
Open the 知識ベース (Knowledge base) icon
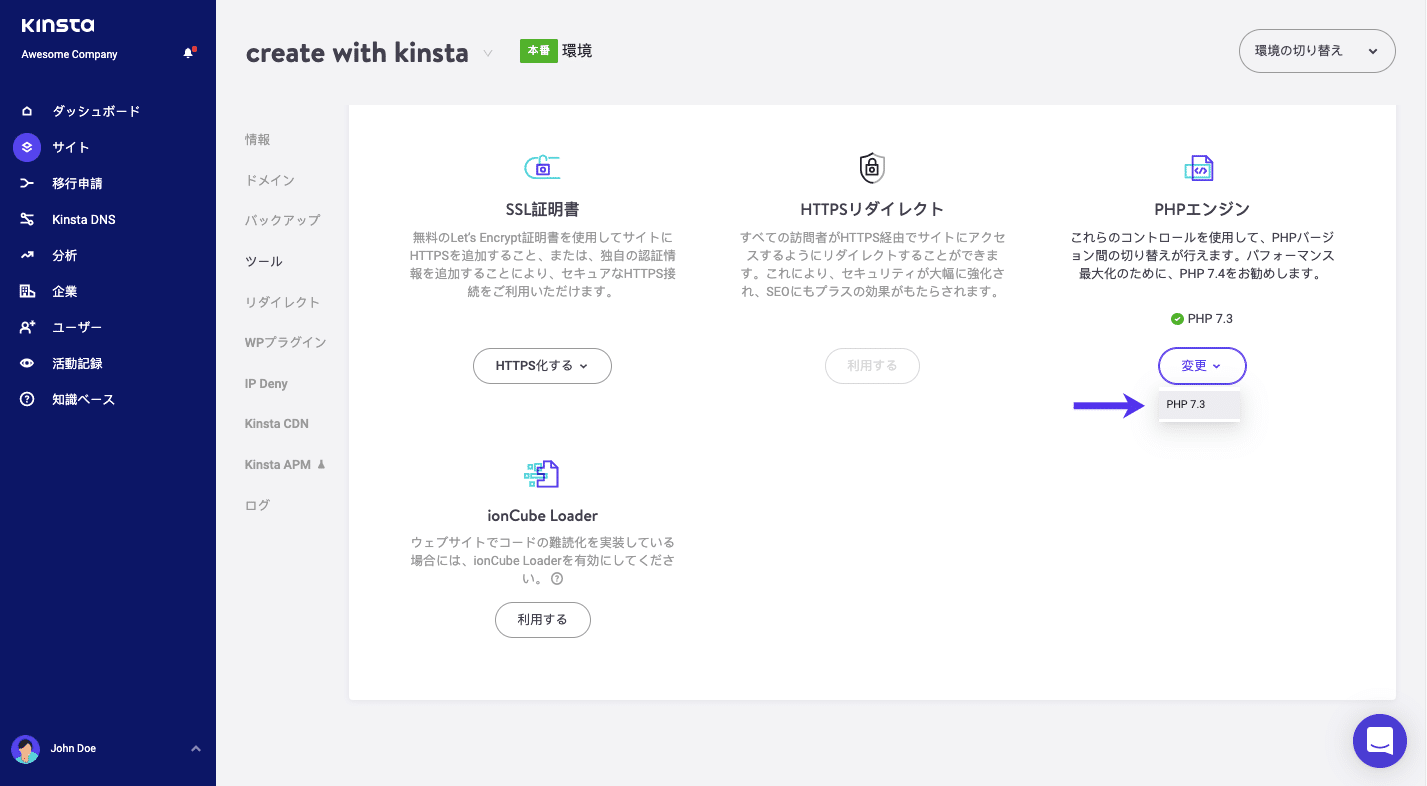[26, 399]
